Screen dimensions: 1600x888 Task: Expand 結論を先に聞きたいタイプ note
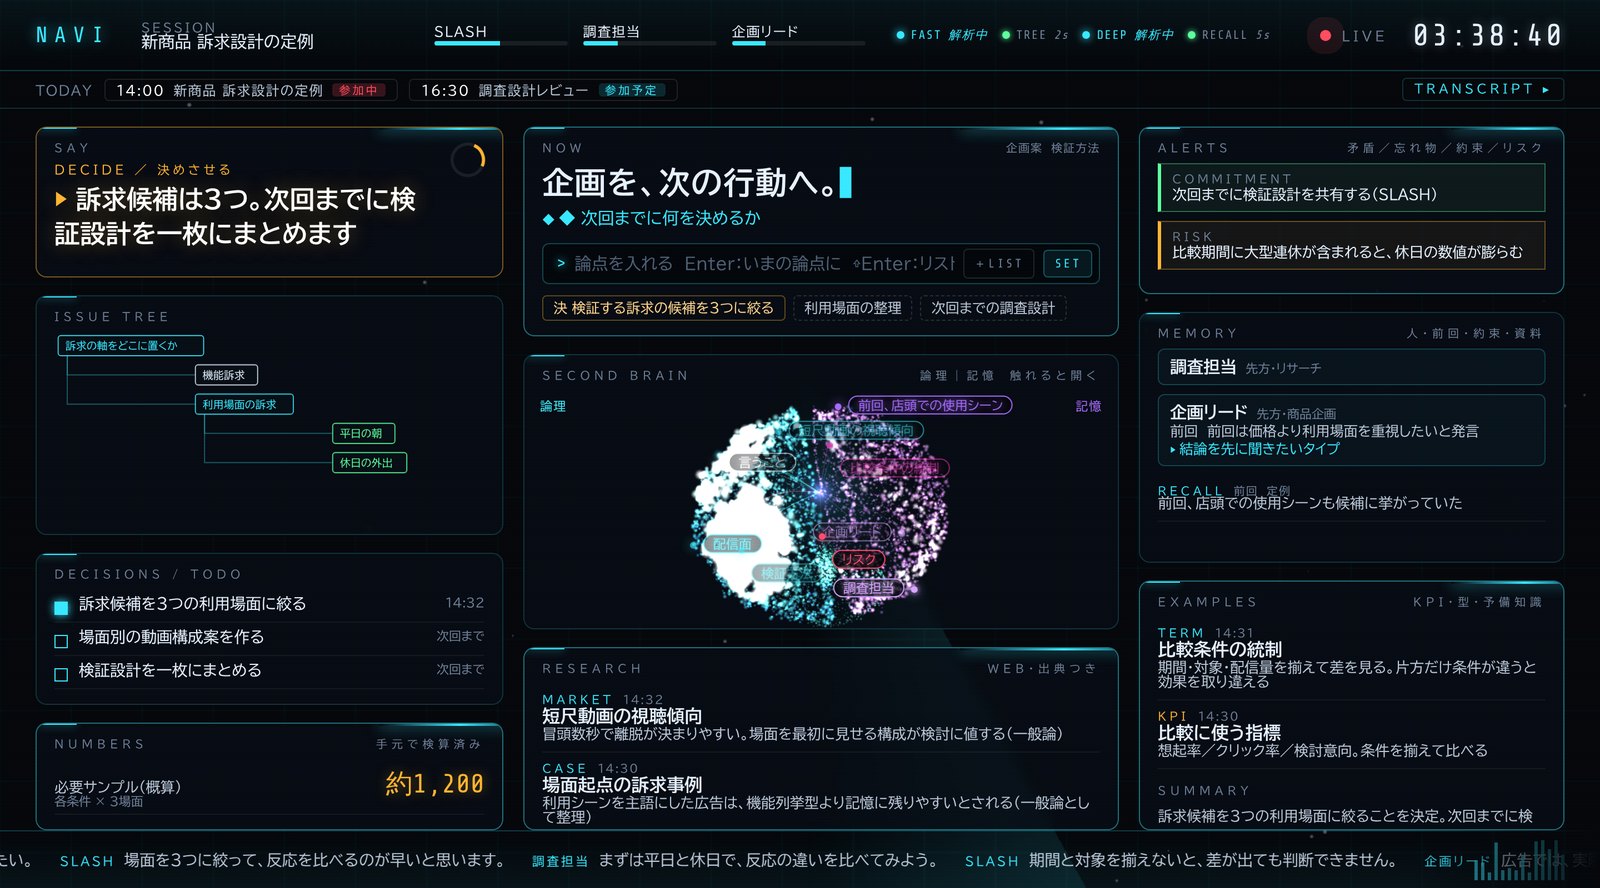[1255, 449]
